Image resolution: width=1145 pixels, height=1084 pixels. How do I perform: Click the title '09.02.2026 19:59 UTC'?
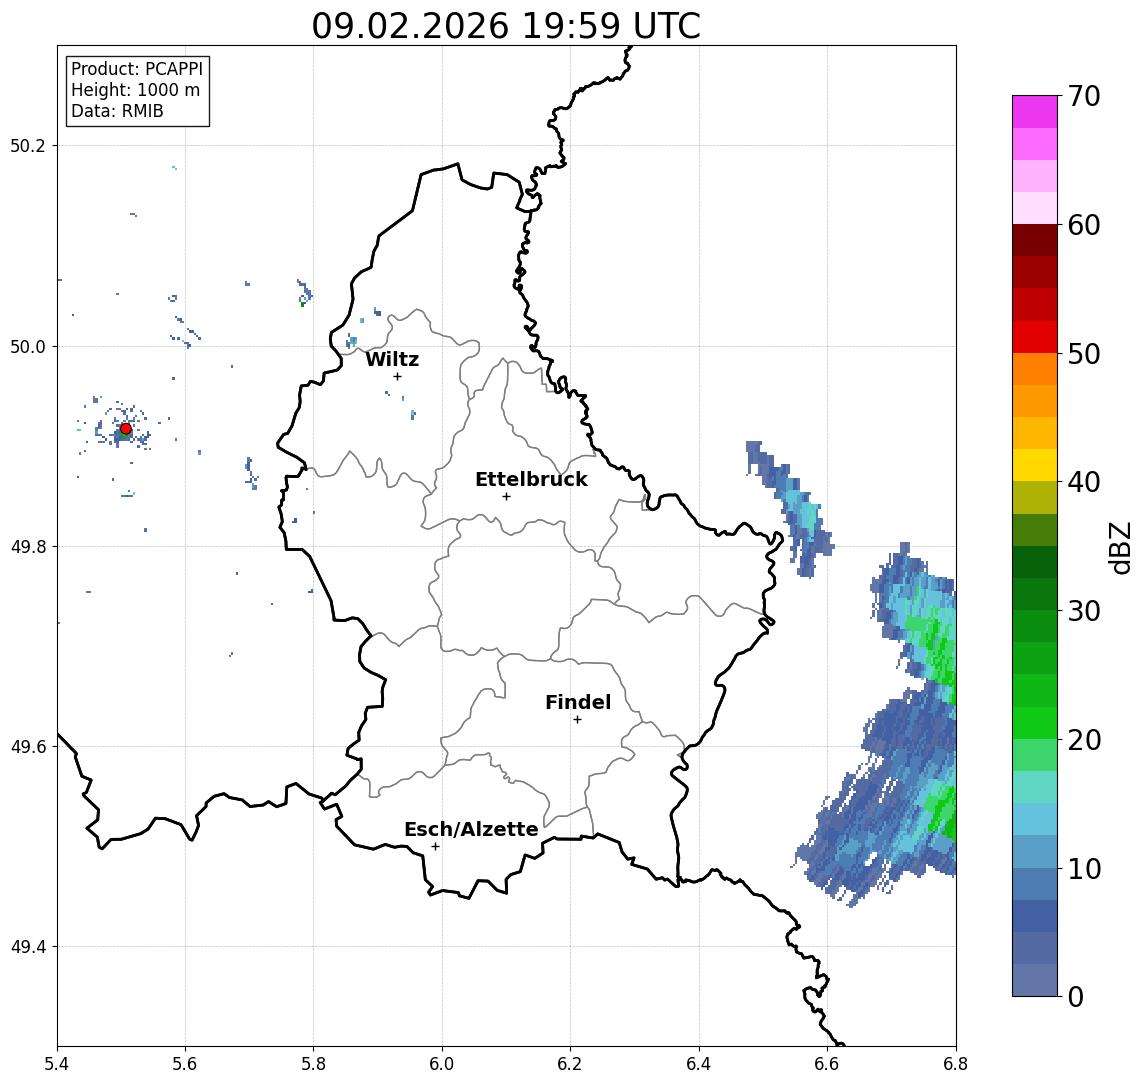coord(506,26)
